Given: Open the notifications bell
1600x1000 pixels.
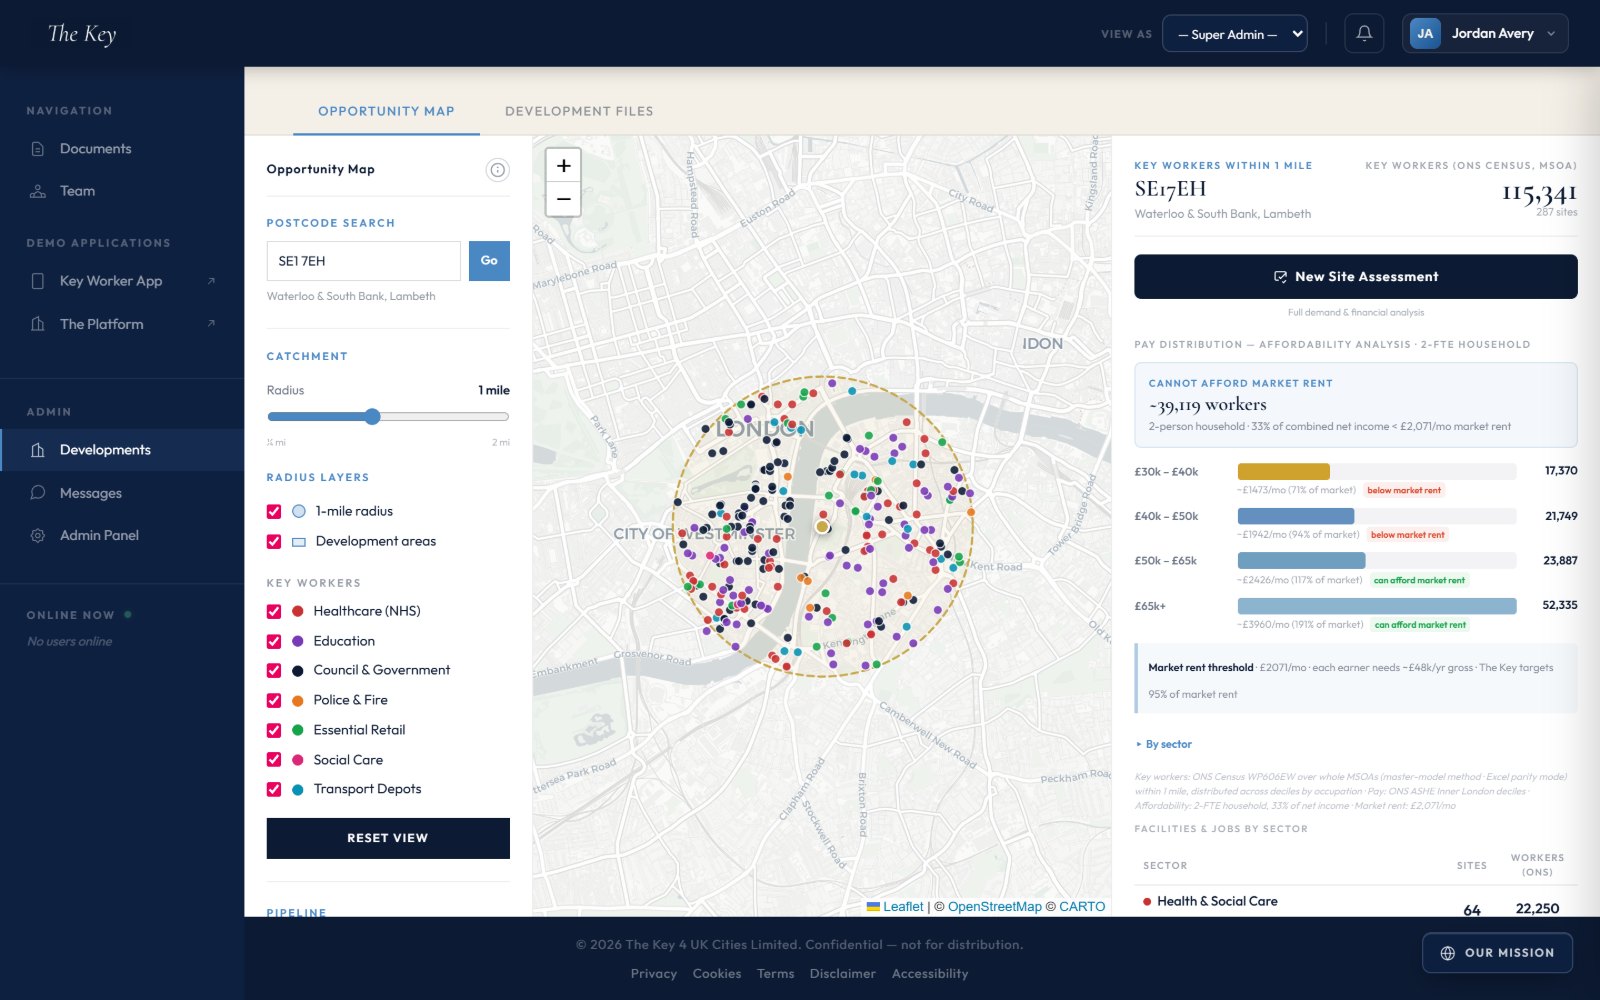Looking at the screenshot, I should tap(1364, 33).
